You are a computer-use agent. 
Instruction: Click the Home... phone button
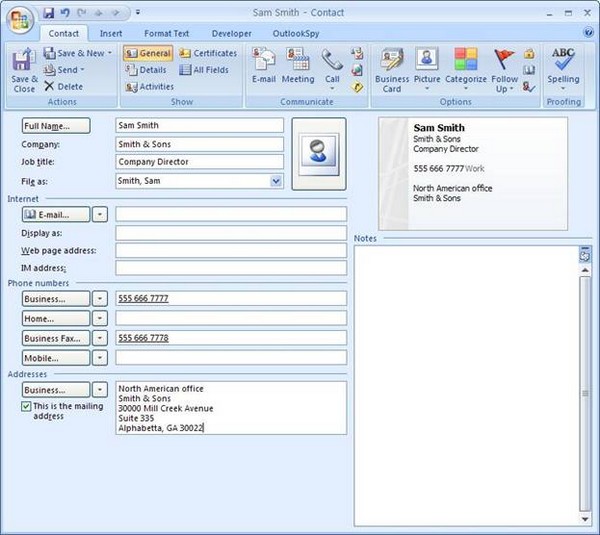click(x=56, y=318)
